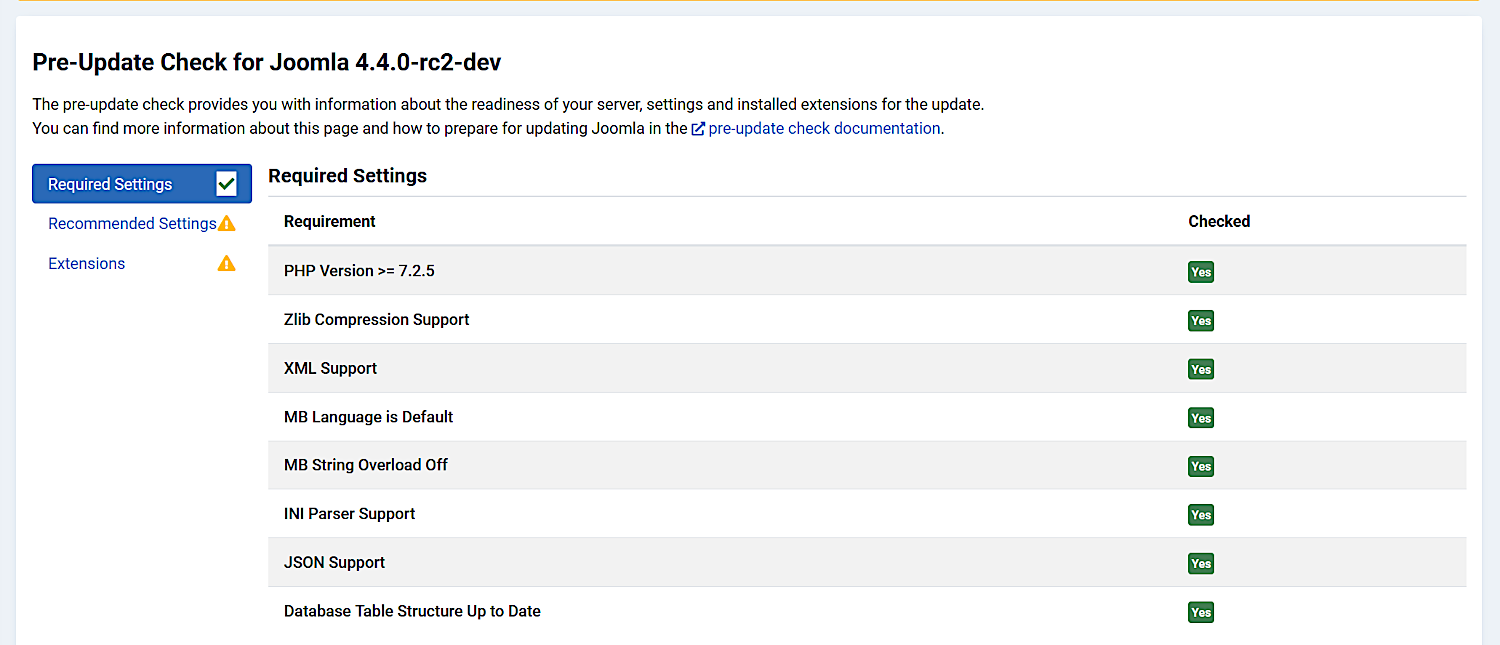Viewport: 1500px width, 645px height.
Task: Click the PHP Version >= 7.2.5 row label
Action: pos(359,271)
